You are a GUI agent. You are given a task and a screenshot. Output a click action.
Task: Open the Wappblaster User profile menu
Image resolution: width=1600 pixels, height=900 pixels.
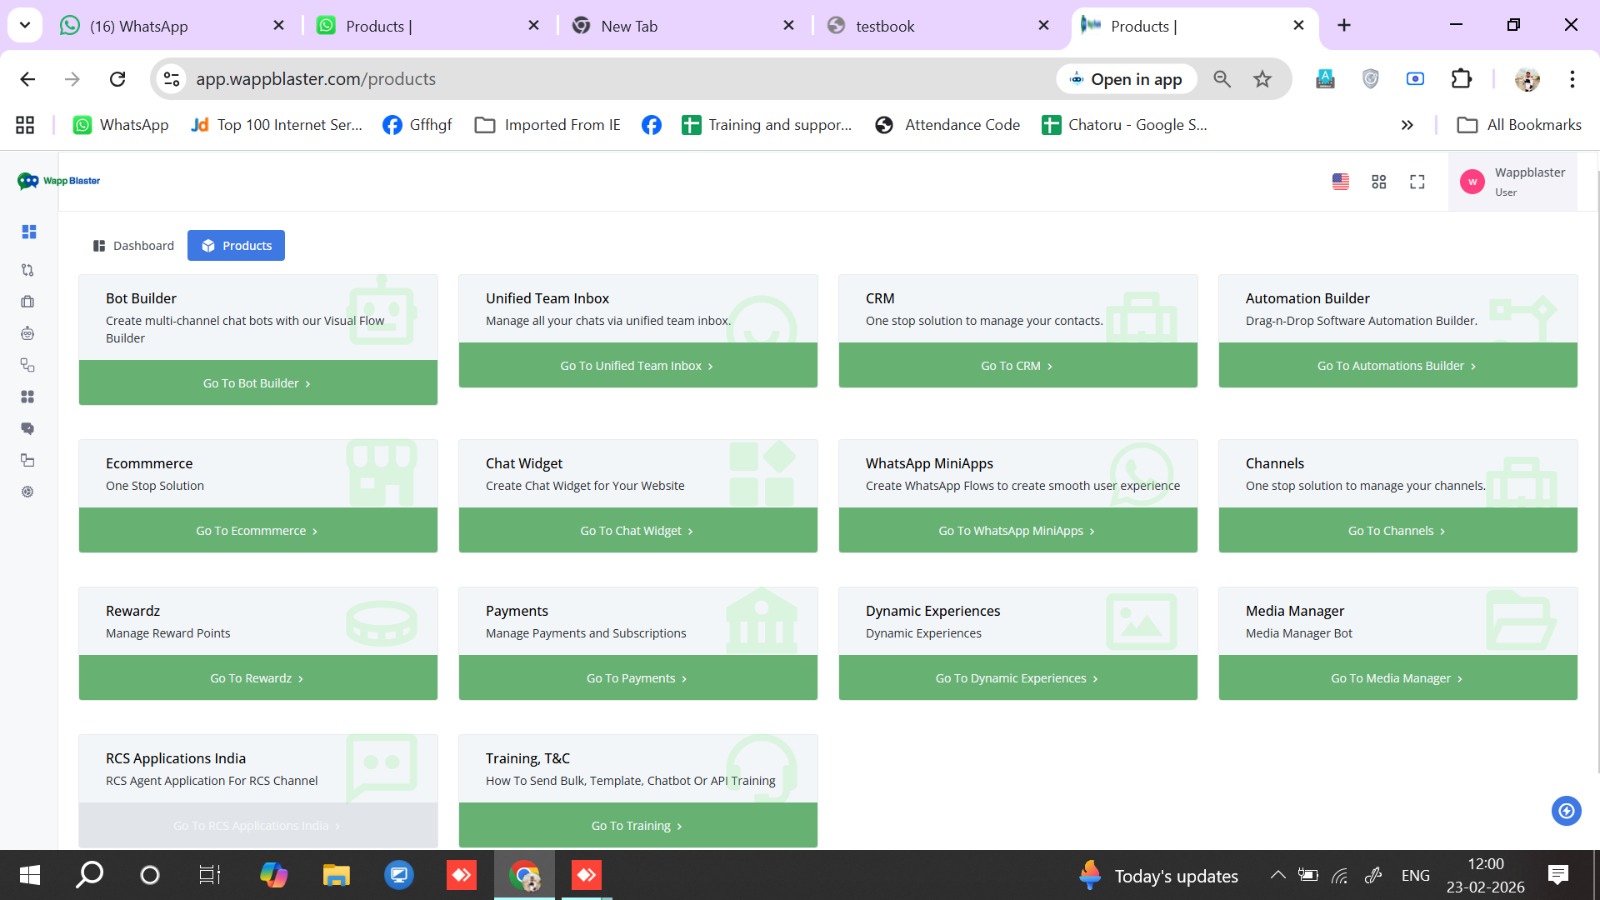tap(1513, 181)
